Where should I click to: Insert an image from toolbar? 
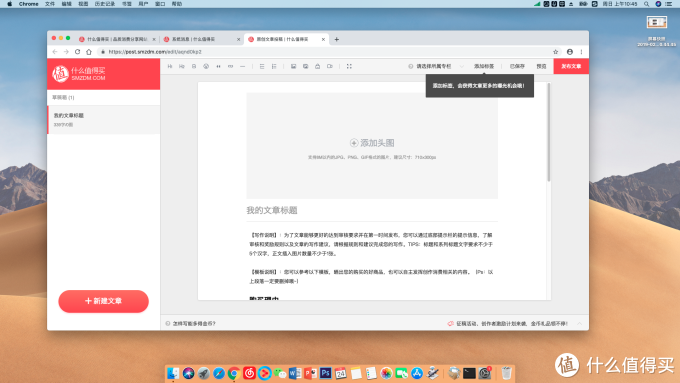pyautogui.click(x=293, y=66)
